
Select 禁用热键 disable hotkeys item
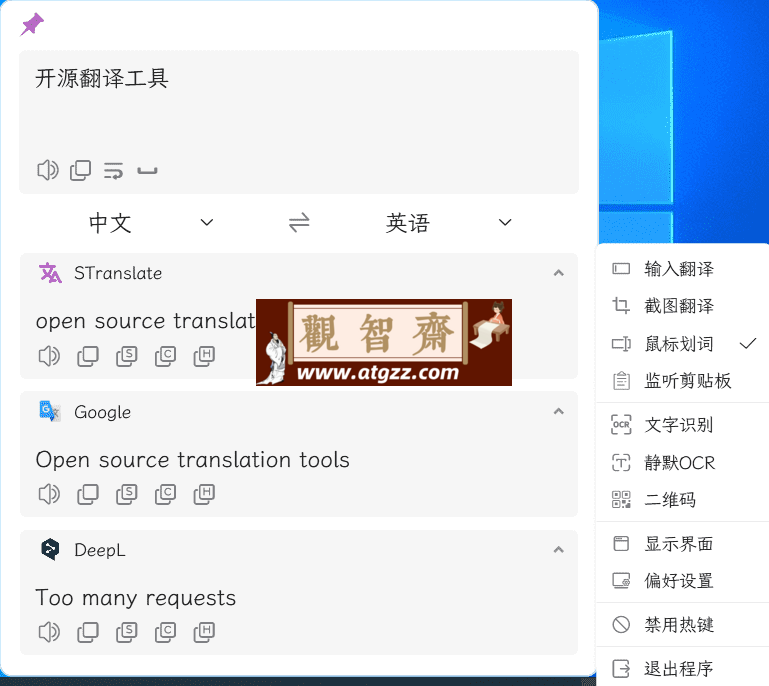pos(683,625)
